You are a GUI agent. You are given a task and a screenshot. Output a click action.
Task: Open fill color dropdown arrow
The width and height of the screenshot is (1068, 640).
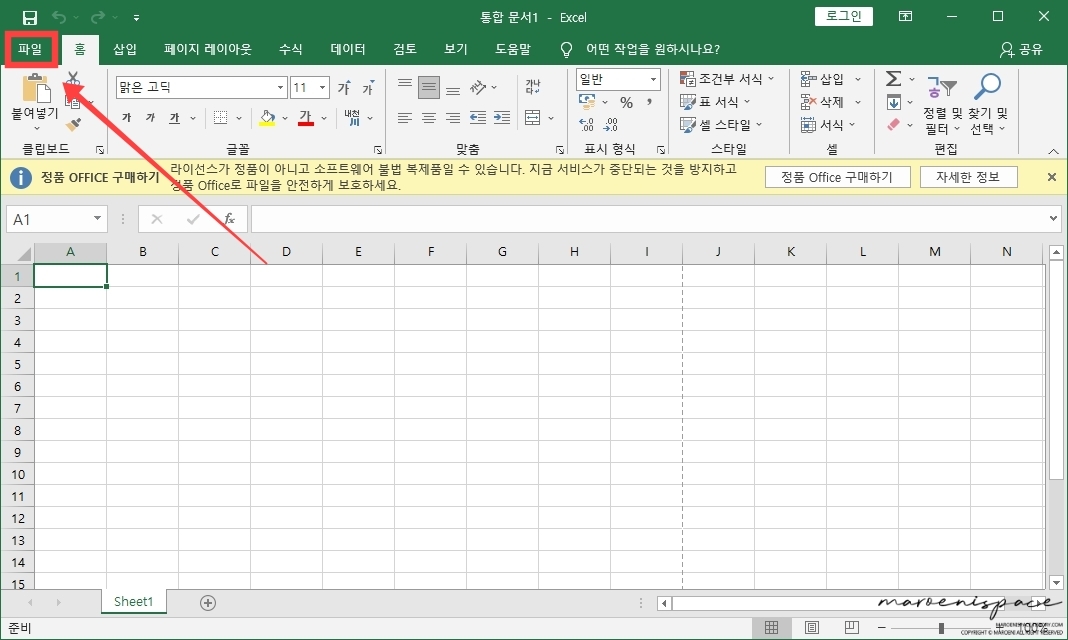(285, 118)
